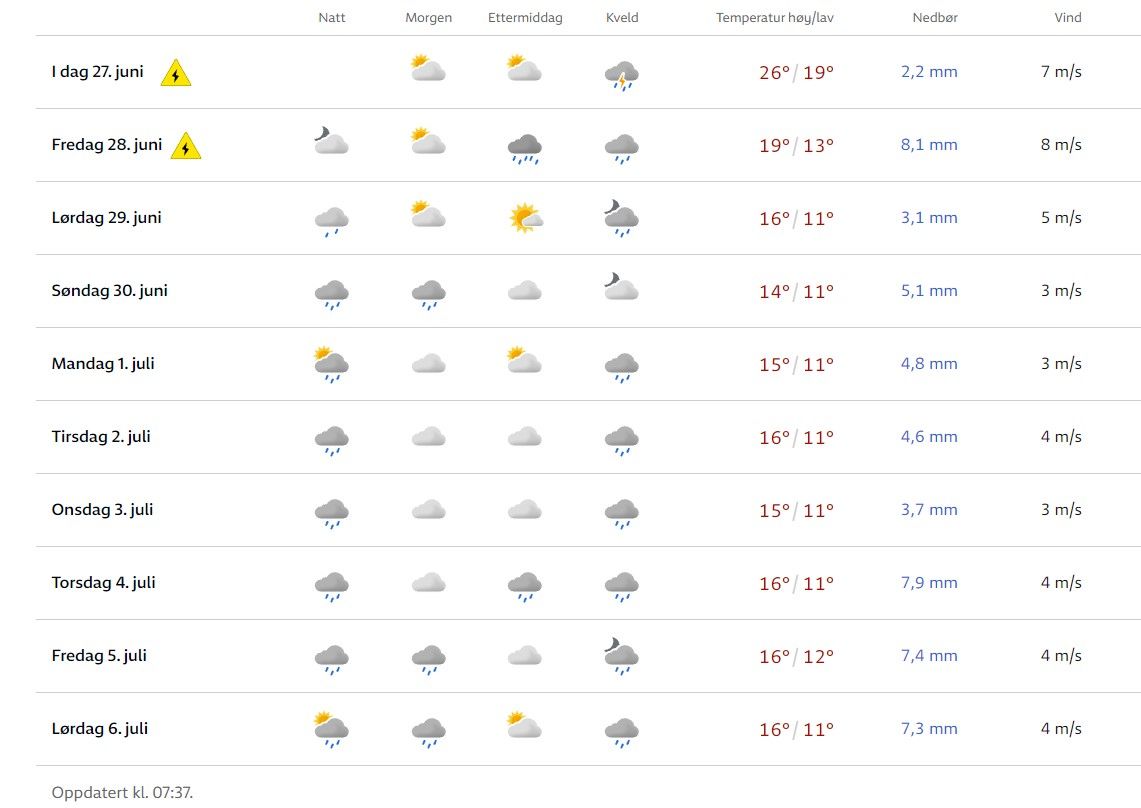Click Friday 28. juni yellow warning triangle
Screen dimensions: 1141x808
[x=186, y=147]
